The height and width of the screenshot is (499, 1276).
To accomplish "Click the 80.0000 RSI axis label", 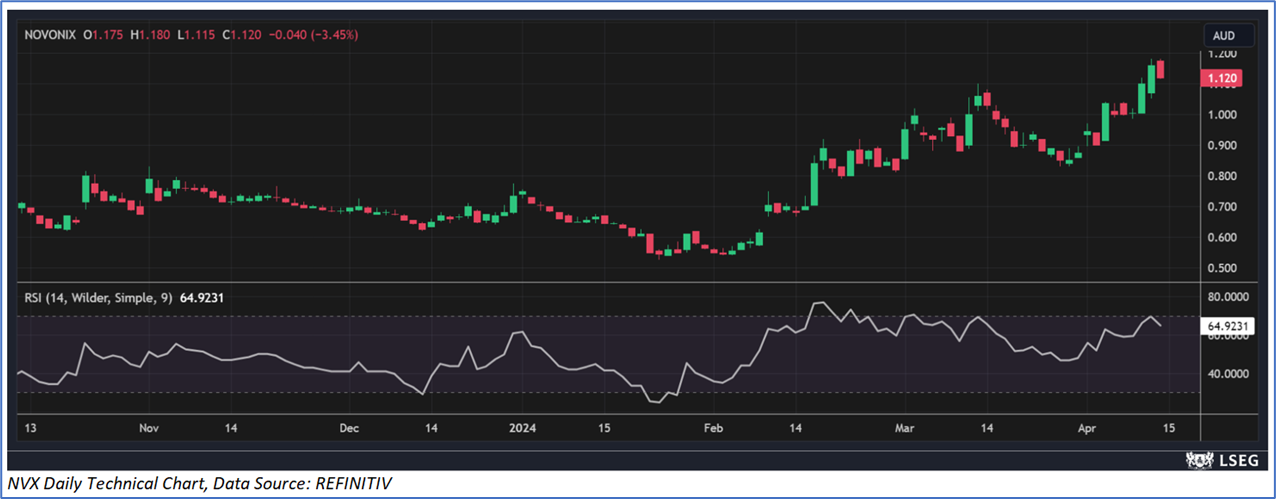I will pyautogui.click(x=1229, y=297).
